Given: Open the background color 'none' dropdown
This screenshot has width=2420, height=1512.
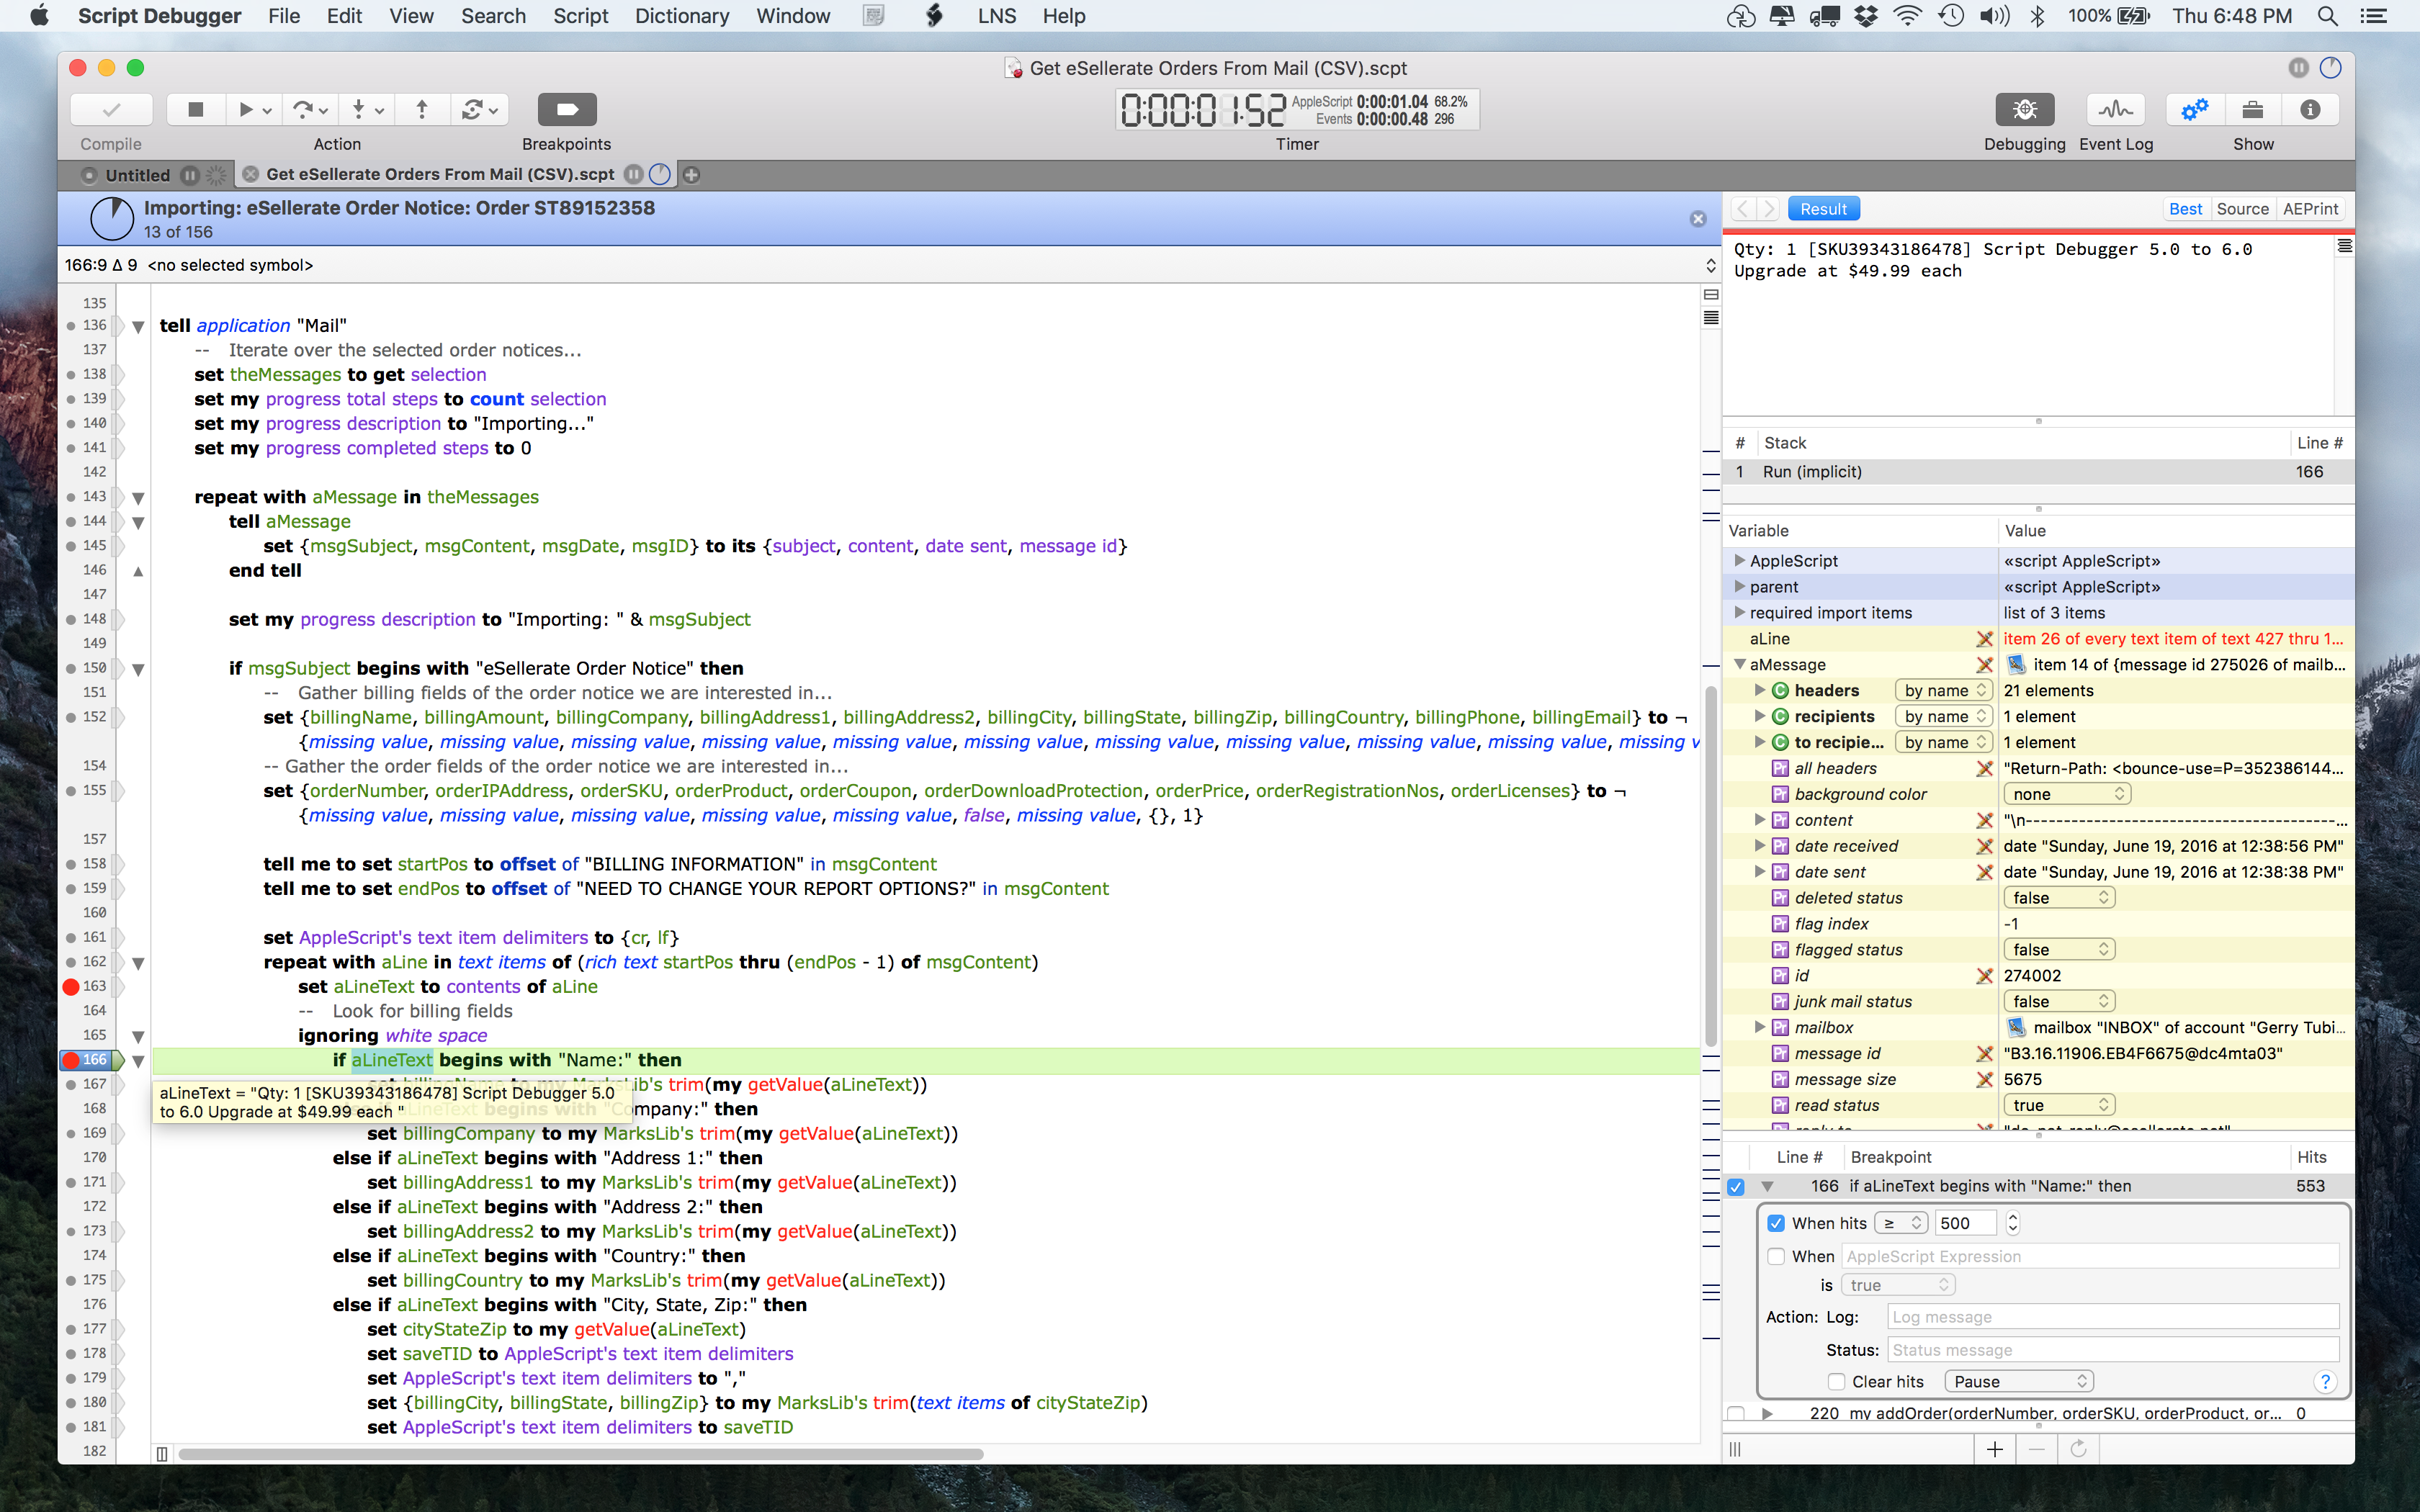Looking at the screenshot, I should pyautogui.click(x=2067, y=794).
